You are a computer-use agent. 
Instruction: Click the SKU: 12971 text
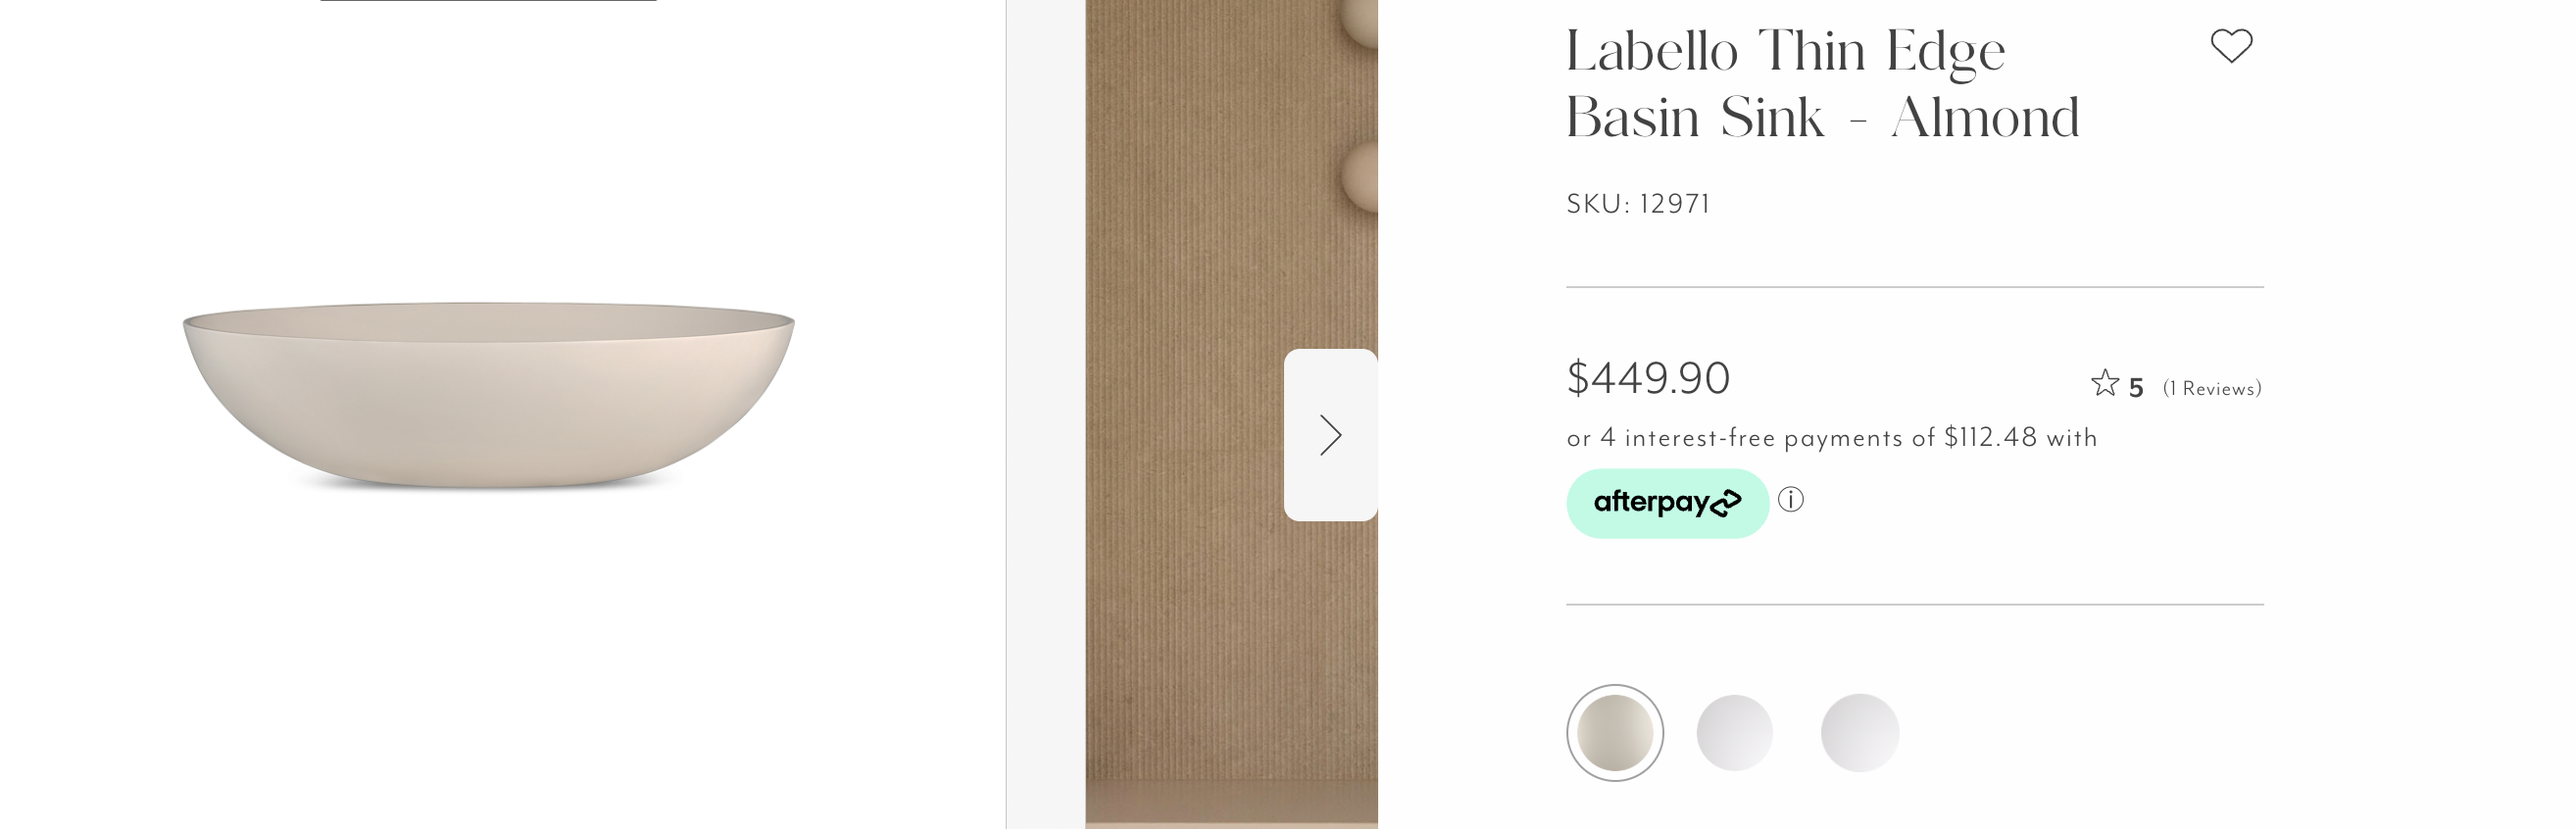(x=1638, y=204)
